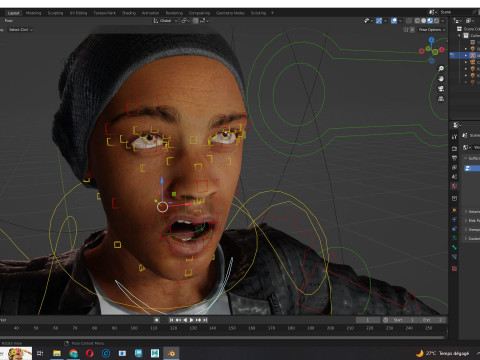Open the Render properties tab
Image resolution: width=480 pixels, height=360 pixels.
coord(454,148)
